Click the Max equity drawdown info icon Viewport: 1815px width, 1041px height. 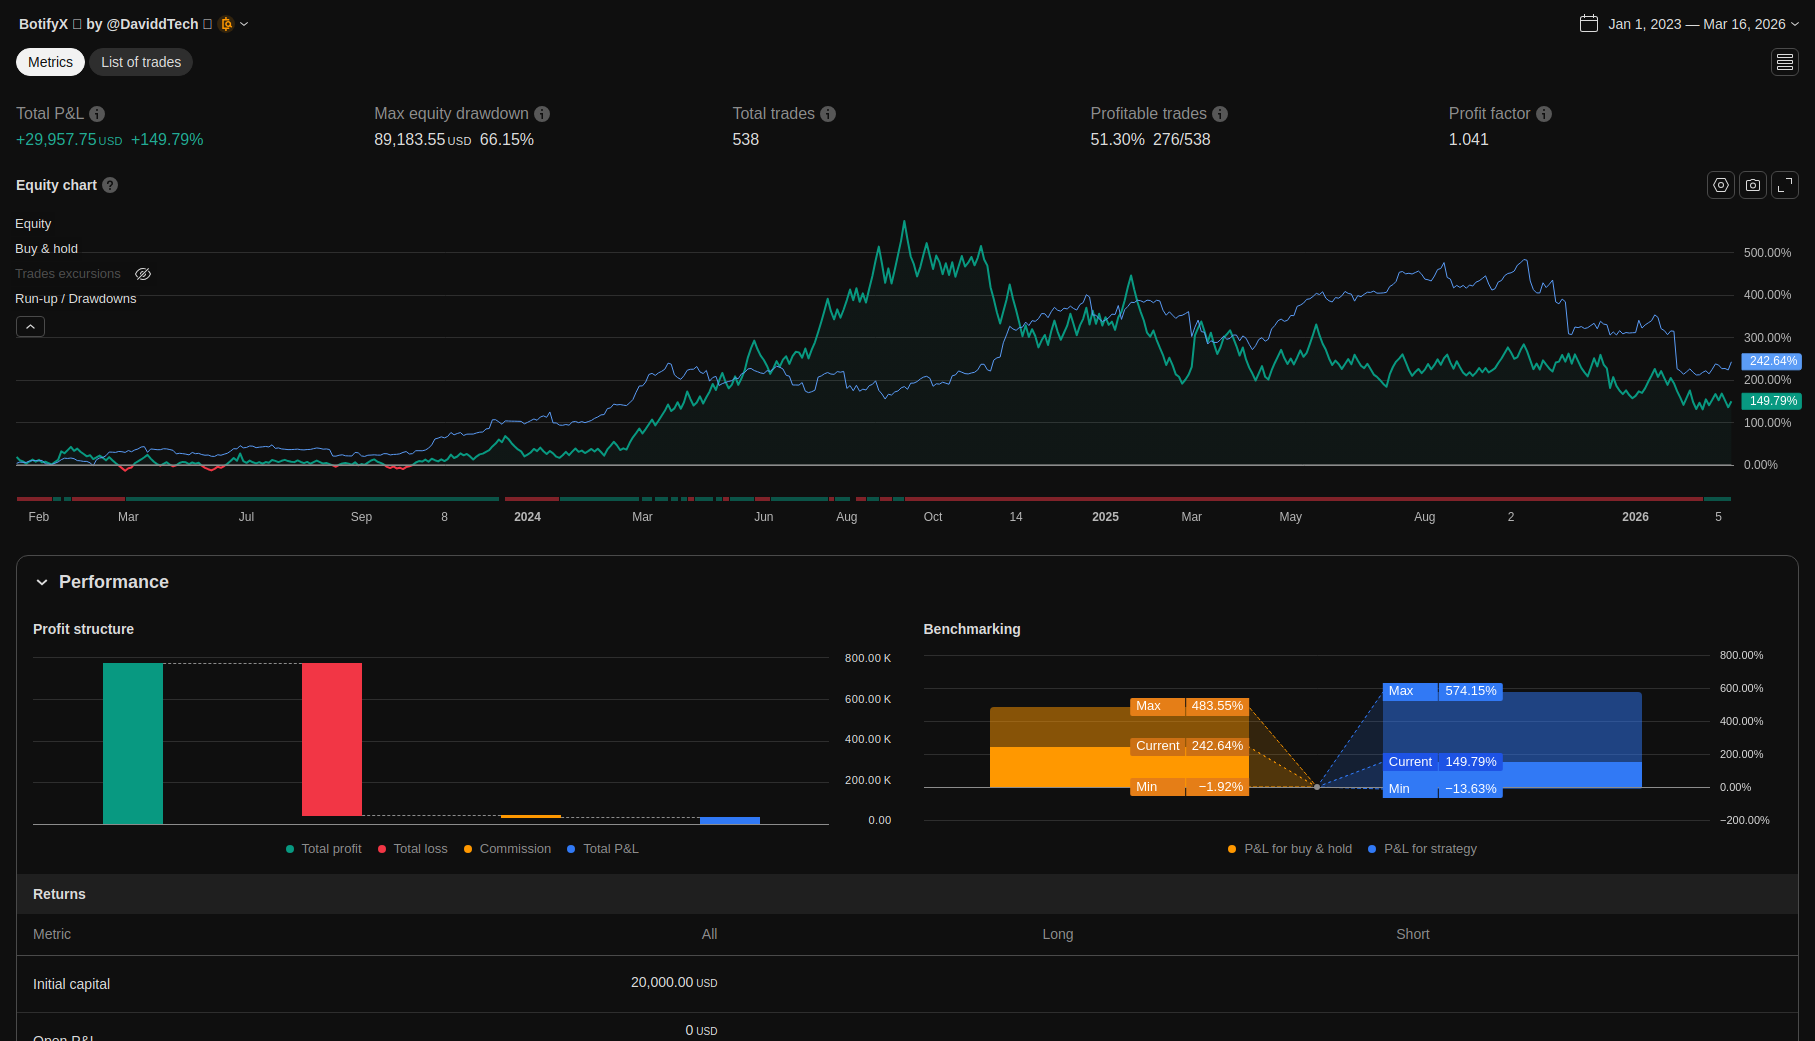click(x=542, y=114)
